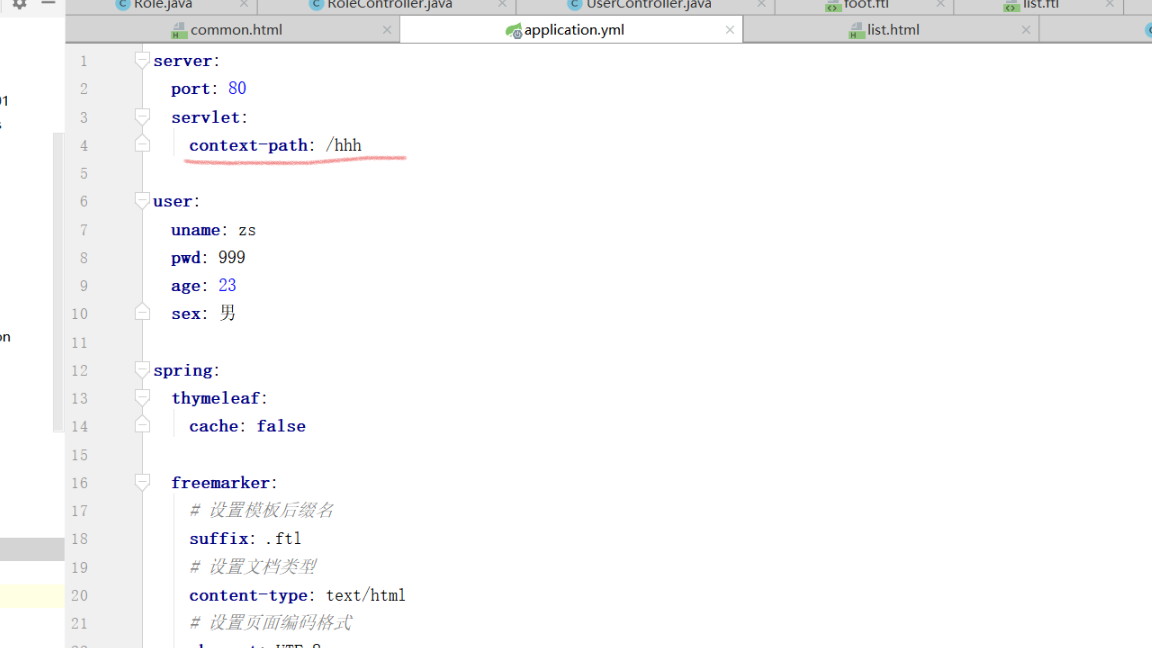Close the list.html tab
The image size is (1152, 648).
tap(1026, 30)
